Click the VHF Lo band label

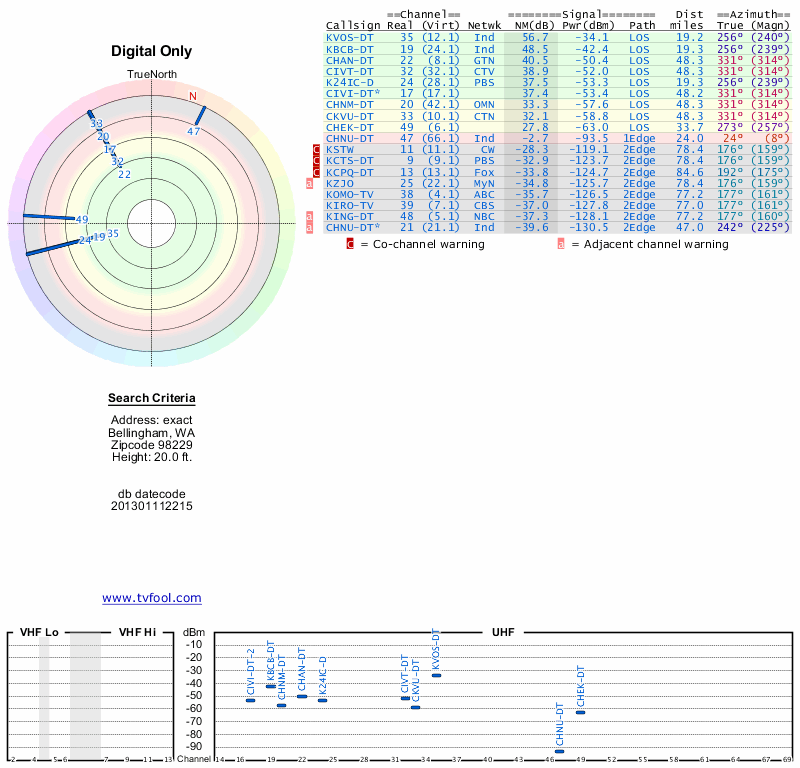click(38, 632)
